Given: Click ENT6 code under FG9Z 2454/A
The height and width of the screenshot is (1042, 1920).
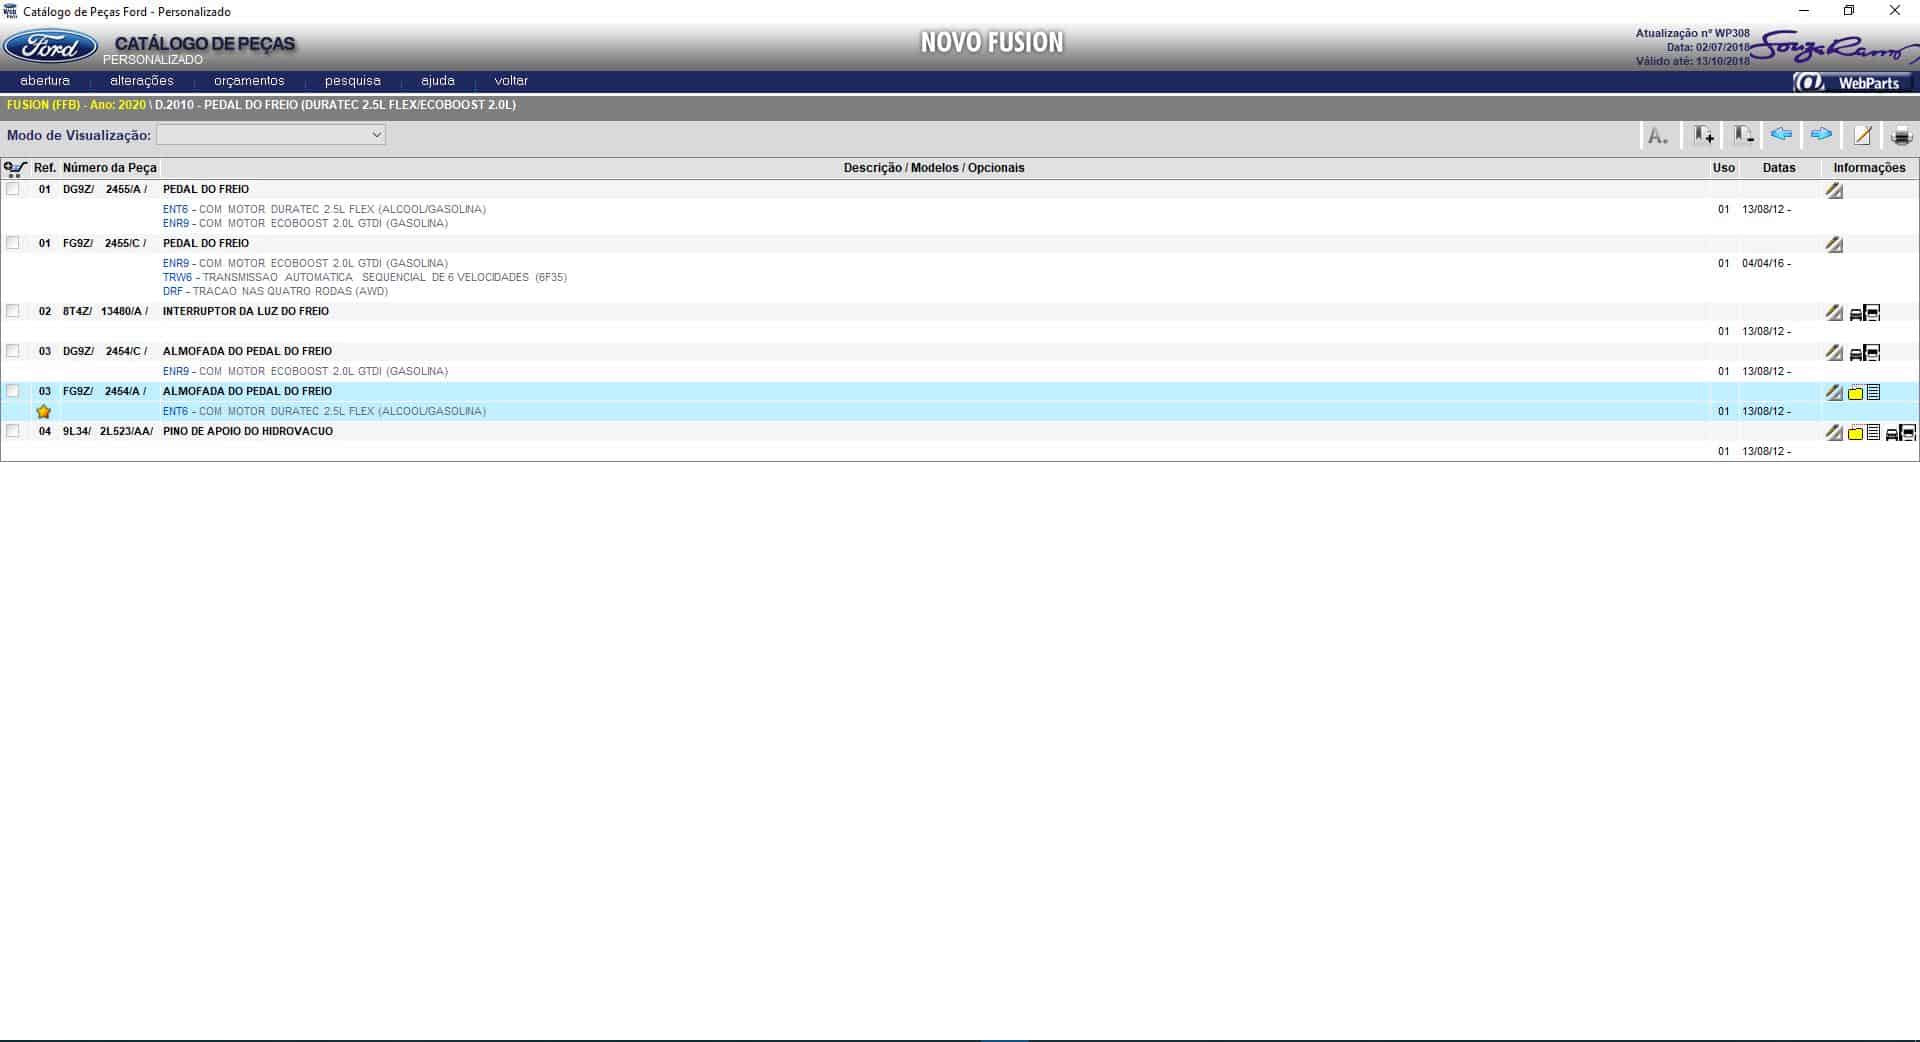Looking at the screenshot, I should click(175, 411).
